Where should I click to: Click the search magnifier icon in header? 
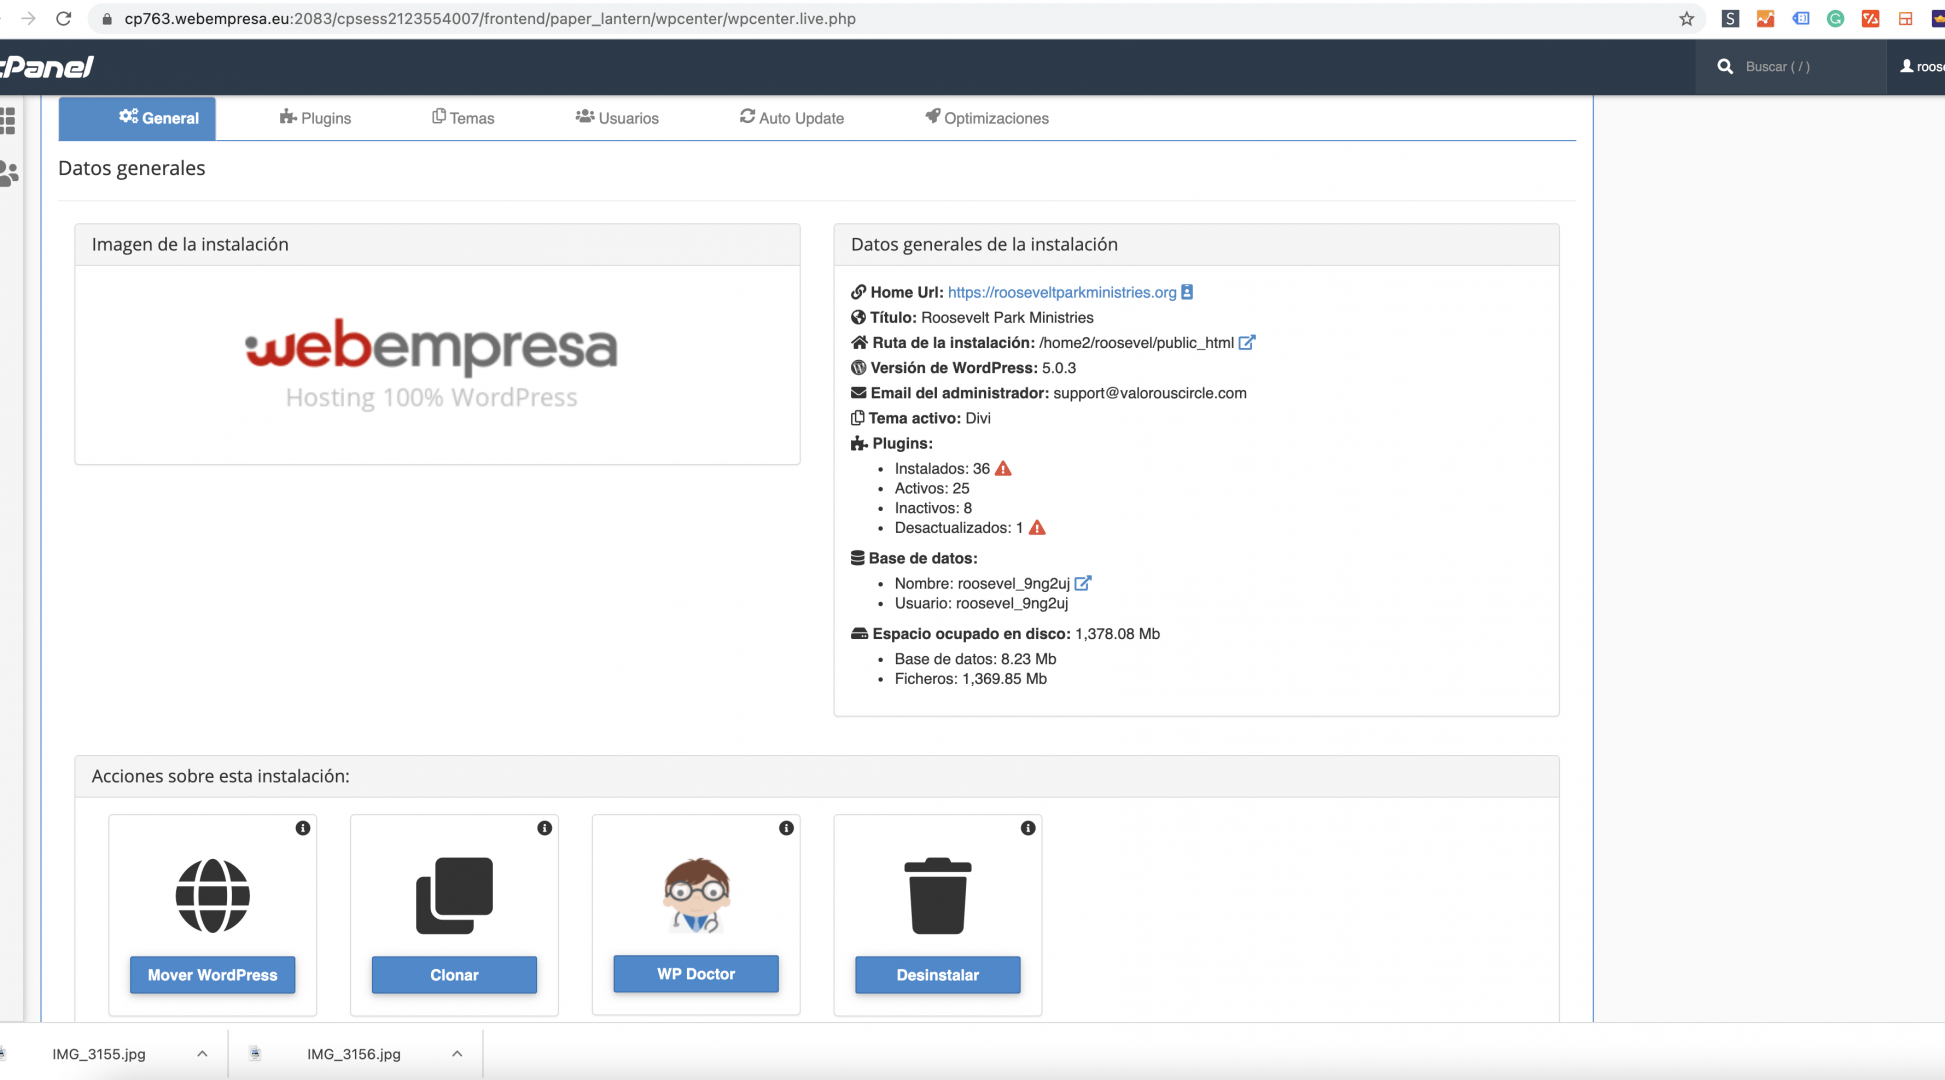[1725, 67]
